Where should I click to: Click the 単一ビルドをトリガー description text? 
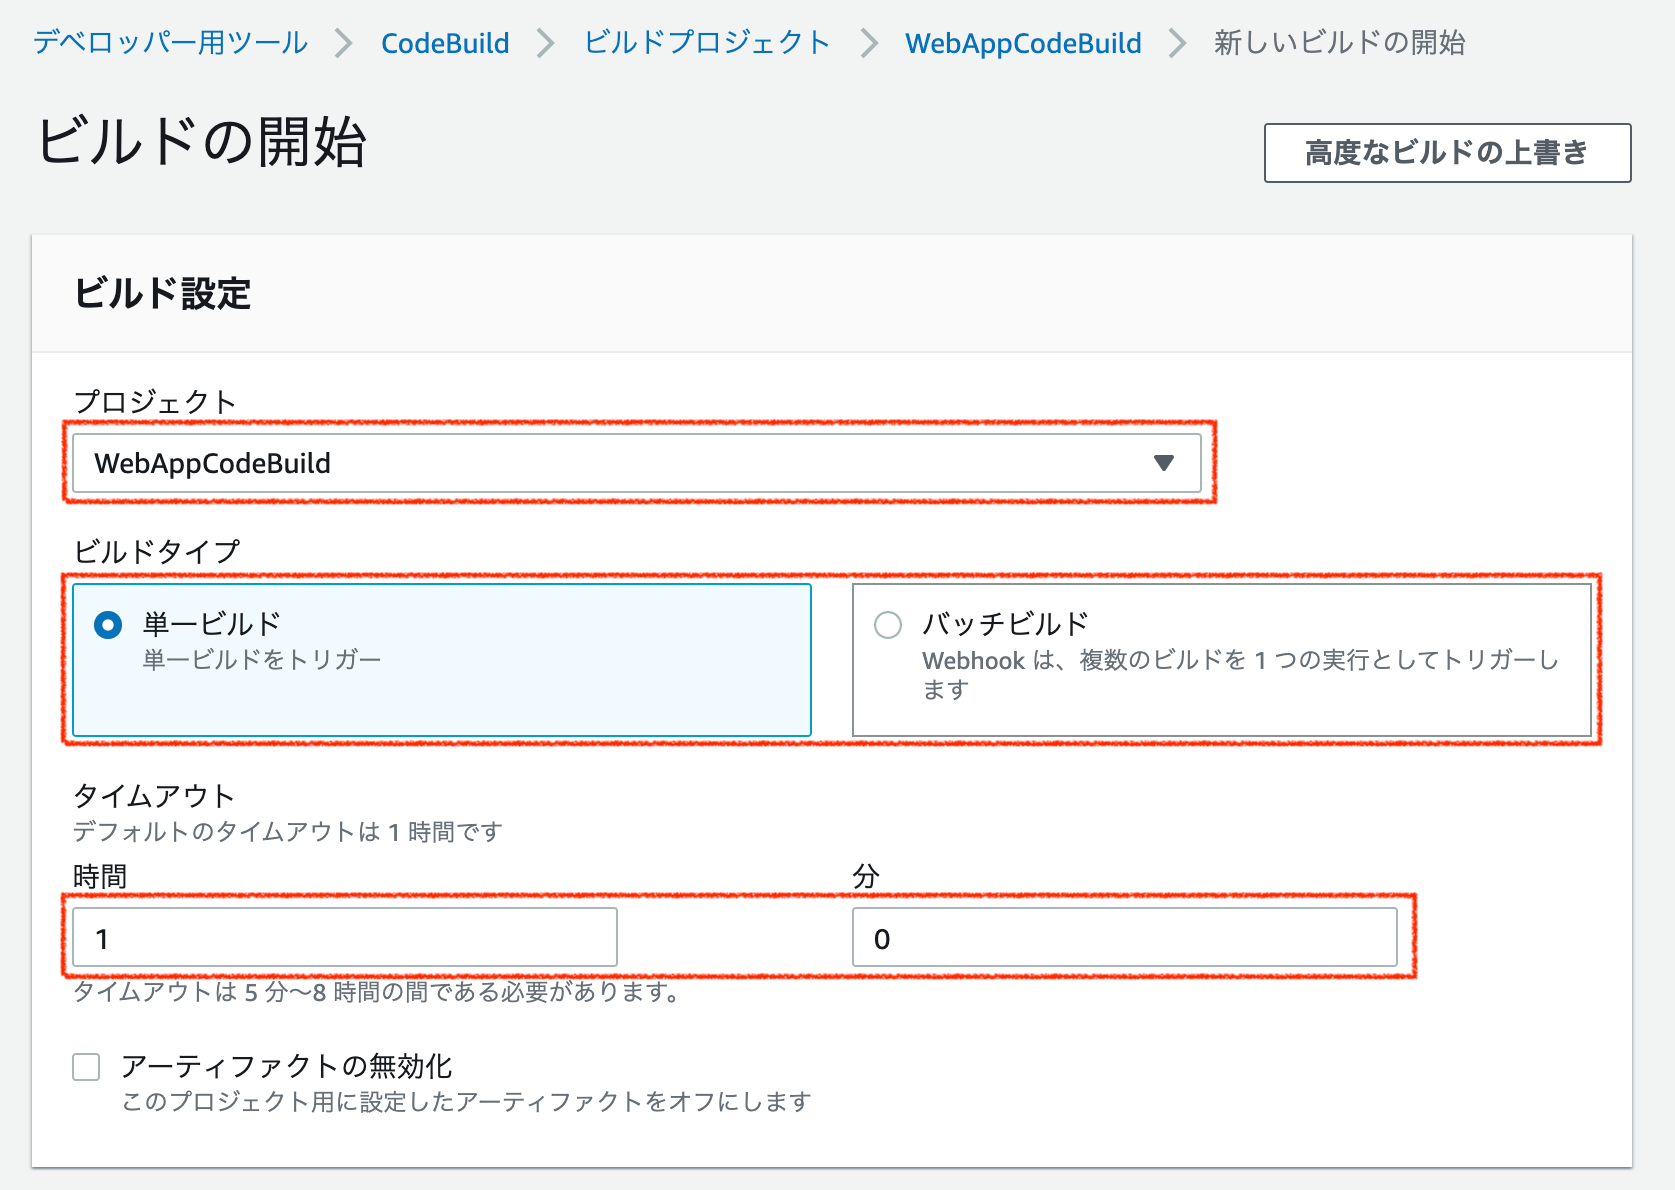click(262, 660)
